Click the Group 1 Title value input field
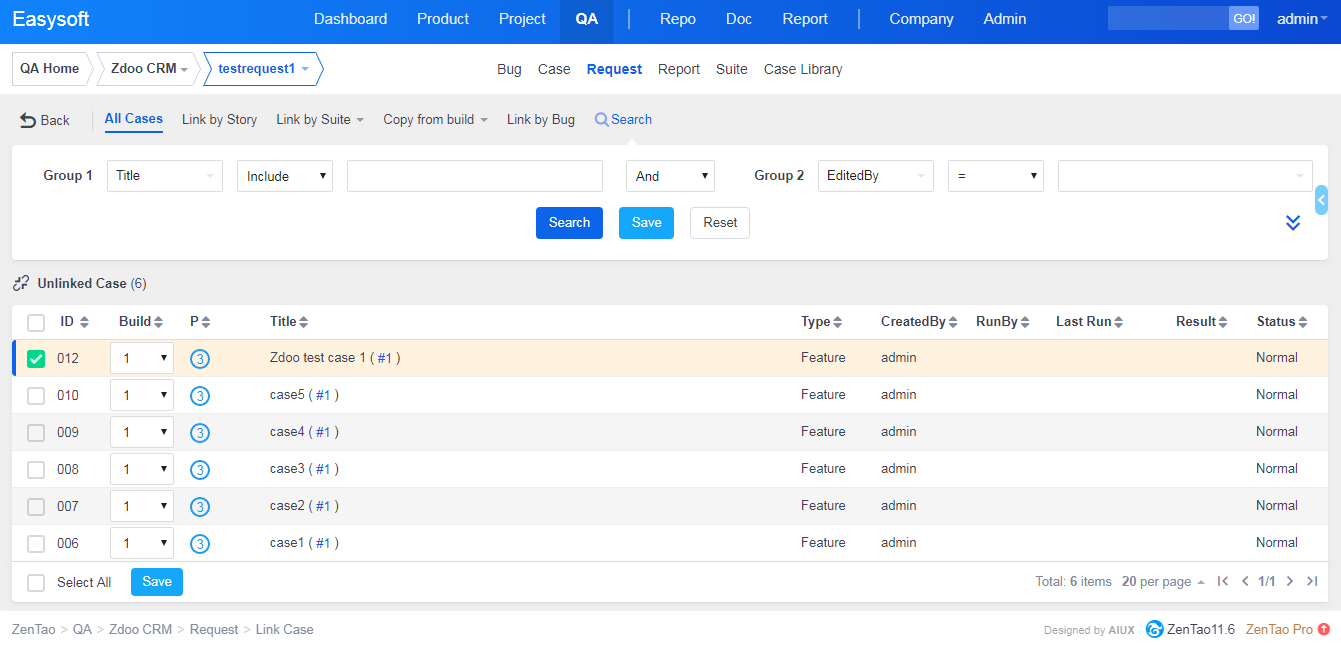Viewport: 1341px width, 646px height. 474,176
